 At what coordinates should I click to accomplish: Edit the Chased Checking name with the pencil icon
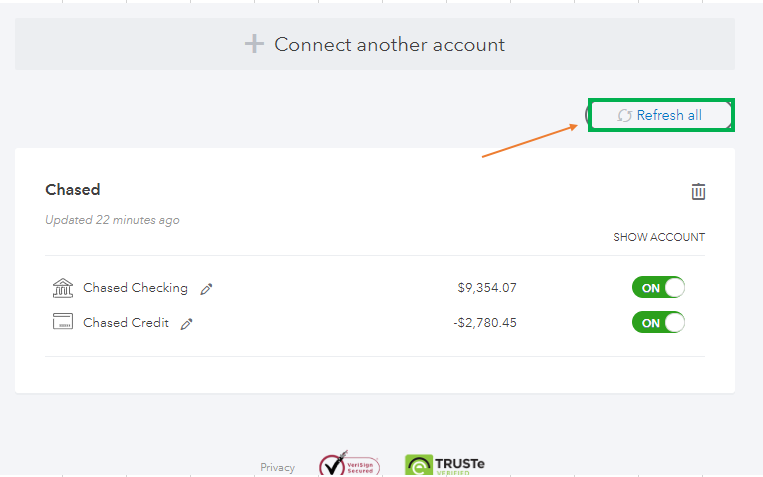(x=206, y=289)
